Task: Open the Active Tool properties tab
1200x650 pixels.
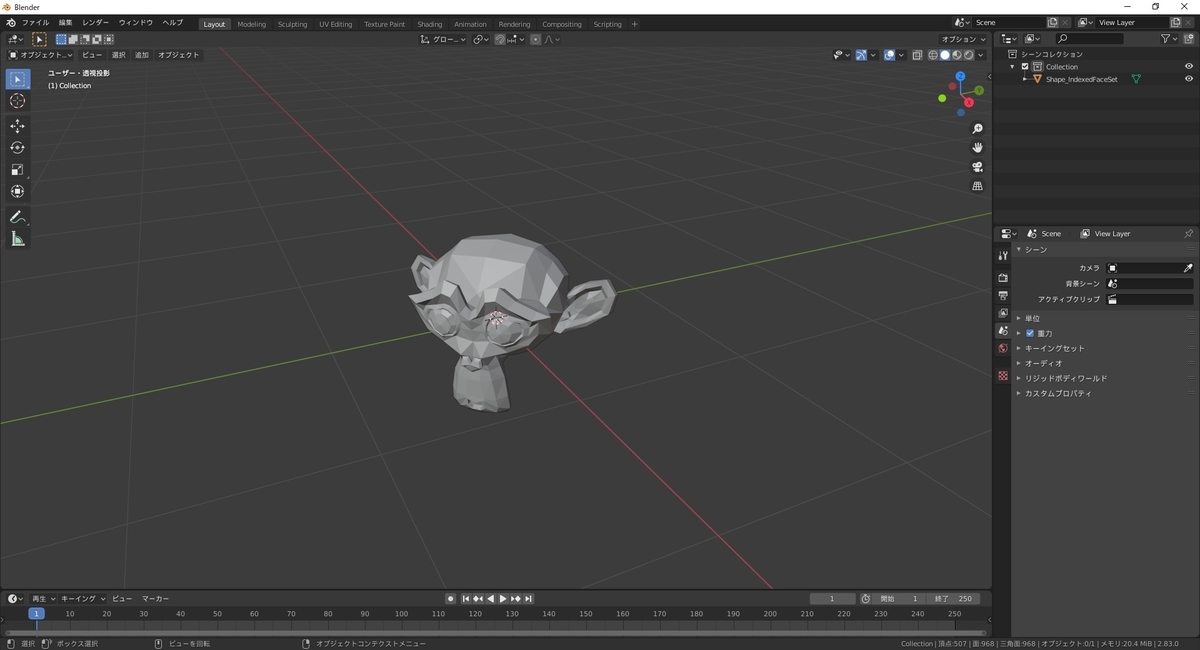Action: [1003, 256]
